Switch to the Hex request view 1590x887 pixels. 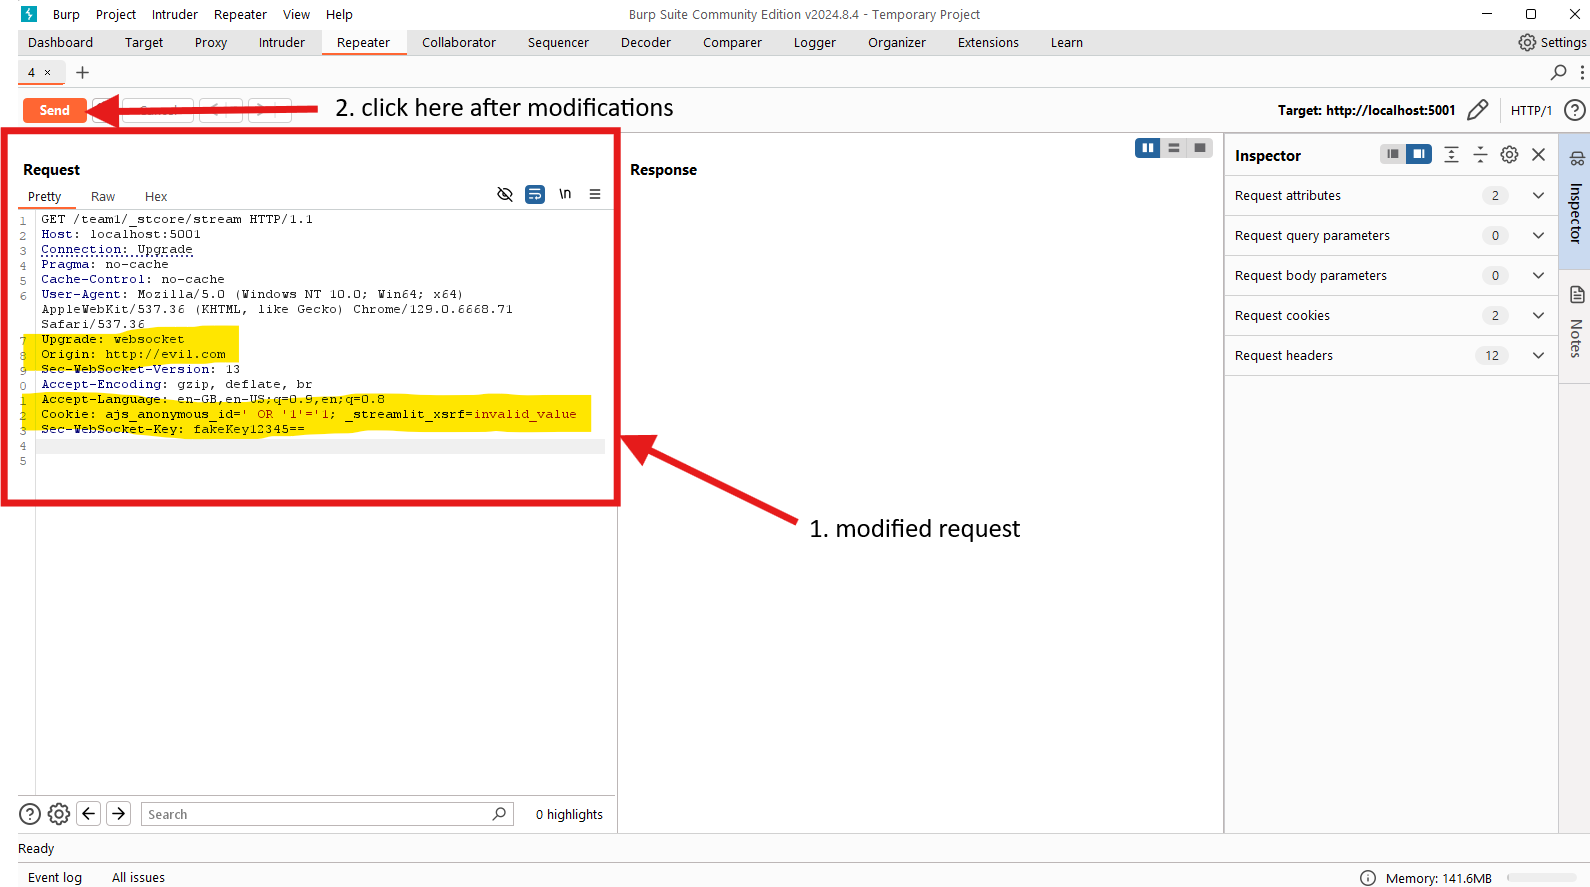(x=156, y=196)
